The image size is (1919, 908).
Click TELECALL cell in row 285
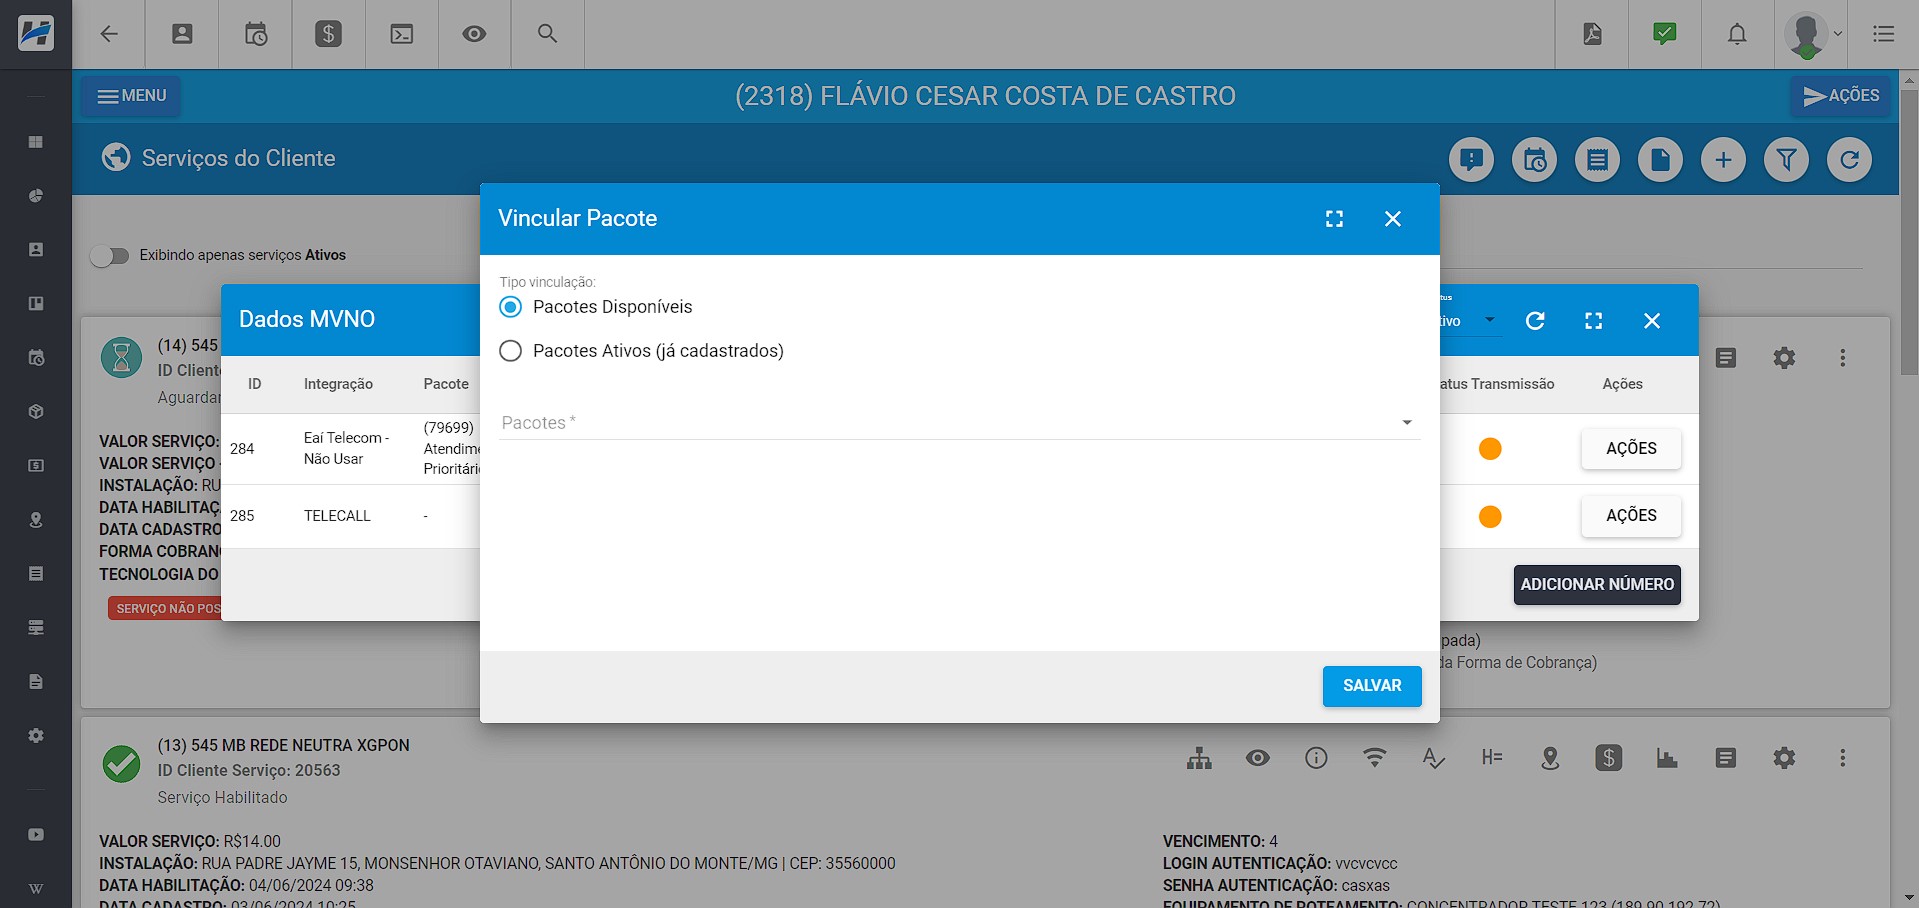[337, 516]
